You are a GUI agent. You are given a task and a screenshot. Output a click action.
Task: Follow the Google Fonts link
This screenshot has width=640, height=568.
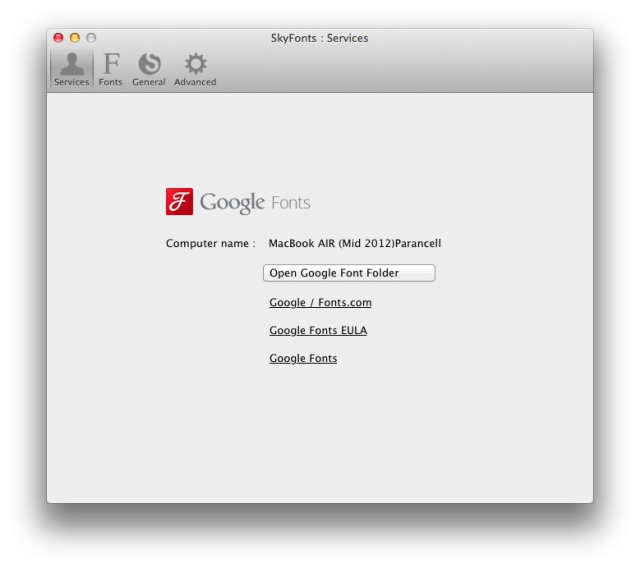tap(303, 358)
